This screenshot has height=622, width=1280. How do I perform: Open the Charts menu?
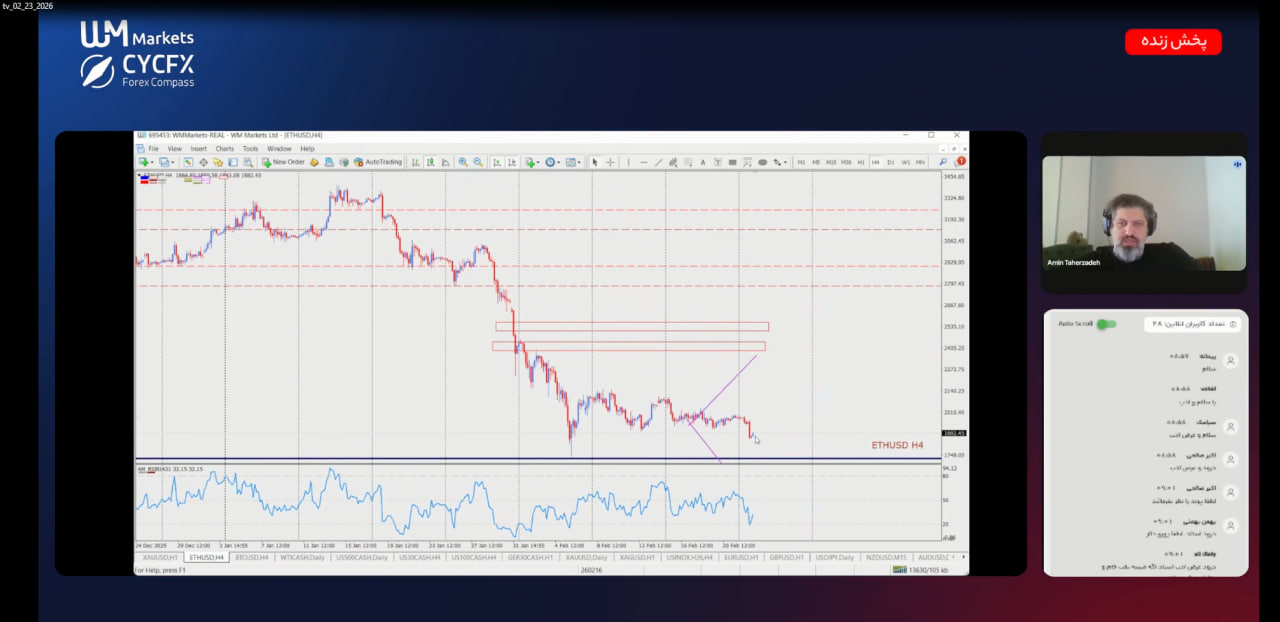[225, 148]
